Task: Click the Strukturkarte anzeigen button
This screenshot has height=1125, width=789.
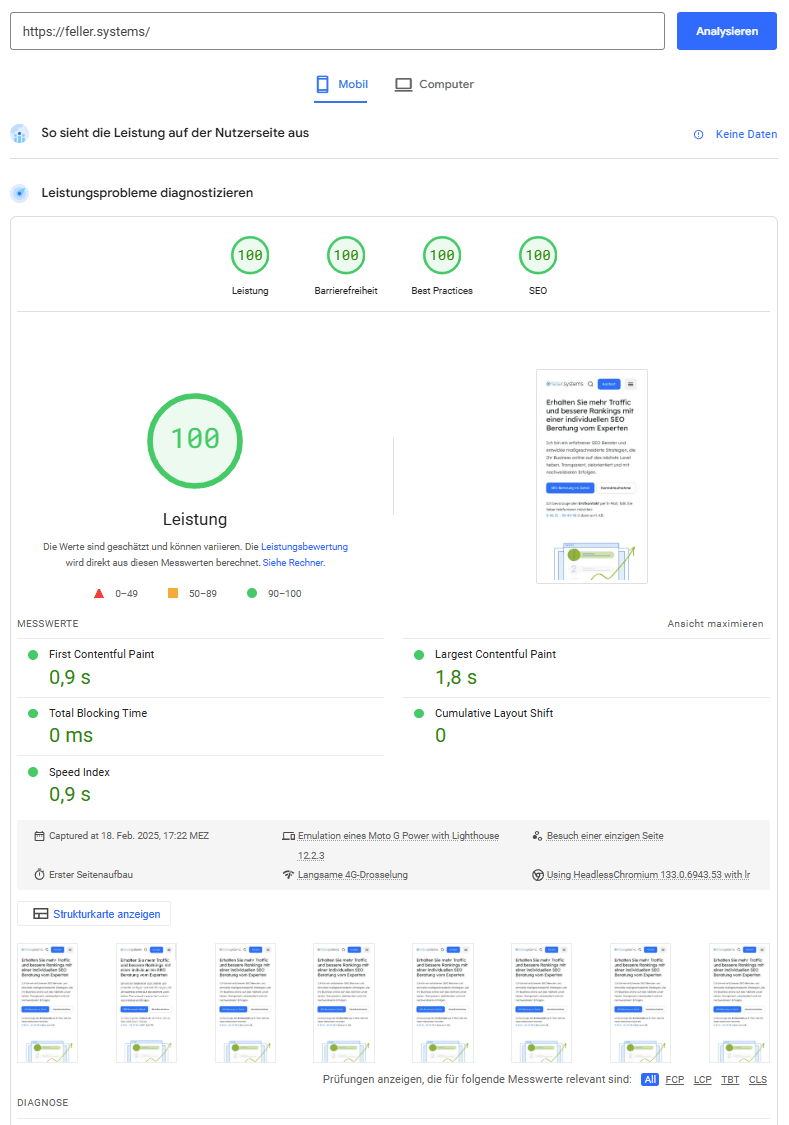Action: click(x=94, y=913)
